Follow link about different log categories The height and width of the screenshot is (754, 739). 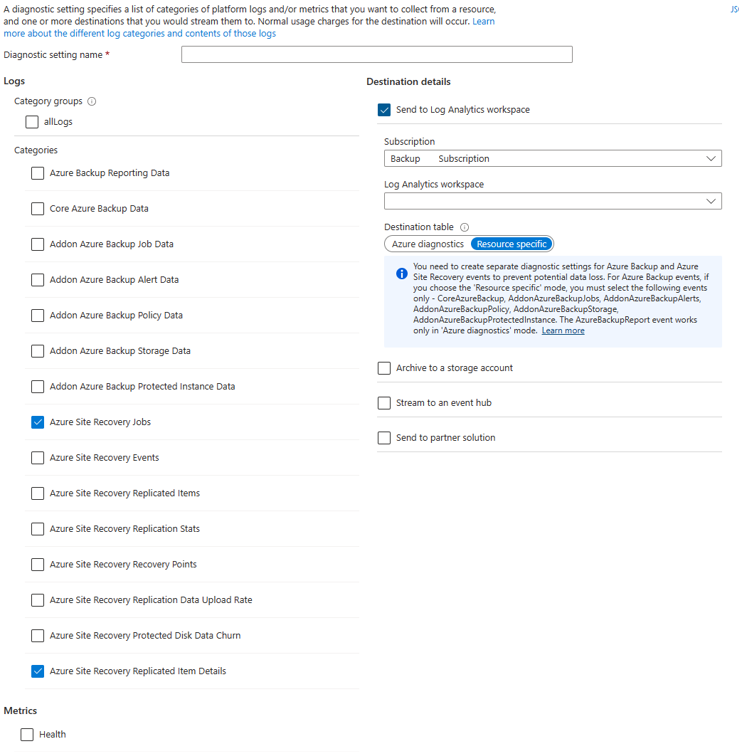click(139, 34)
